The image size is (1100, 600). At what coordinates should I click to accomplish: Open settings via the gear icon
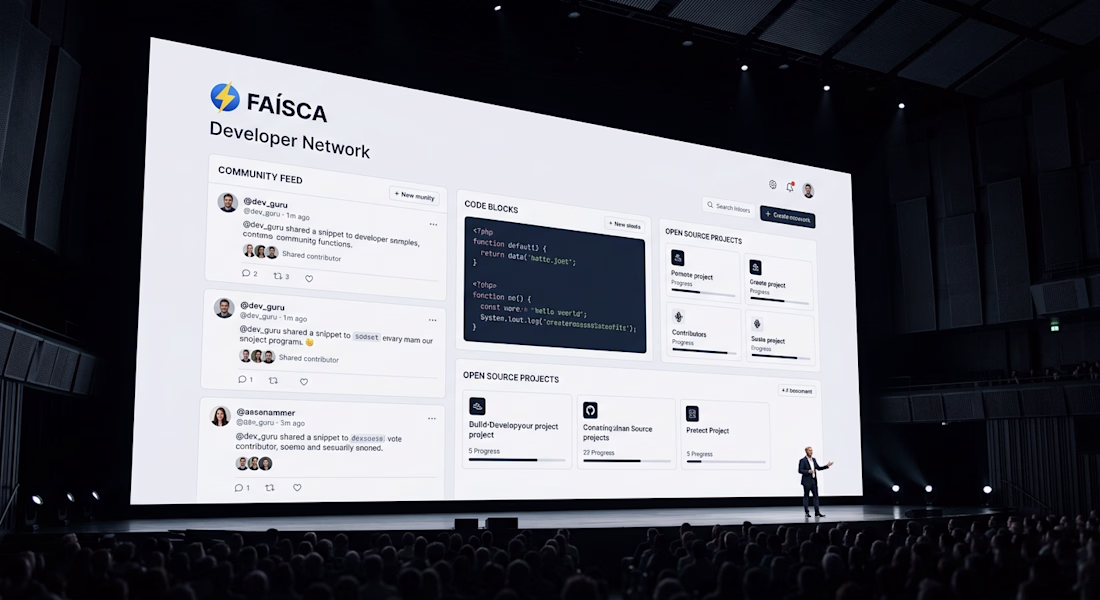[772, 185]
